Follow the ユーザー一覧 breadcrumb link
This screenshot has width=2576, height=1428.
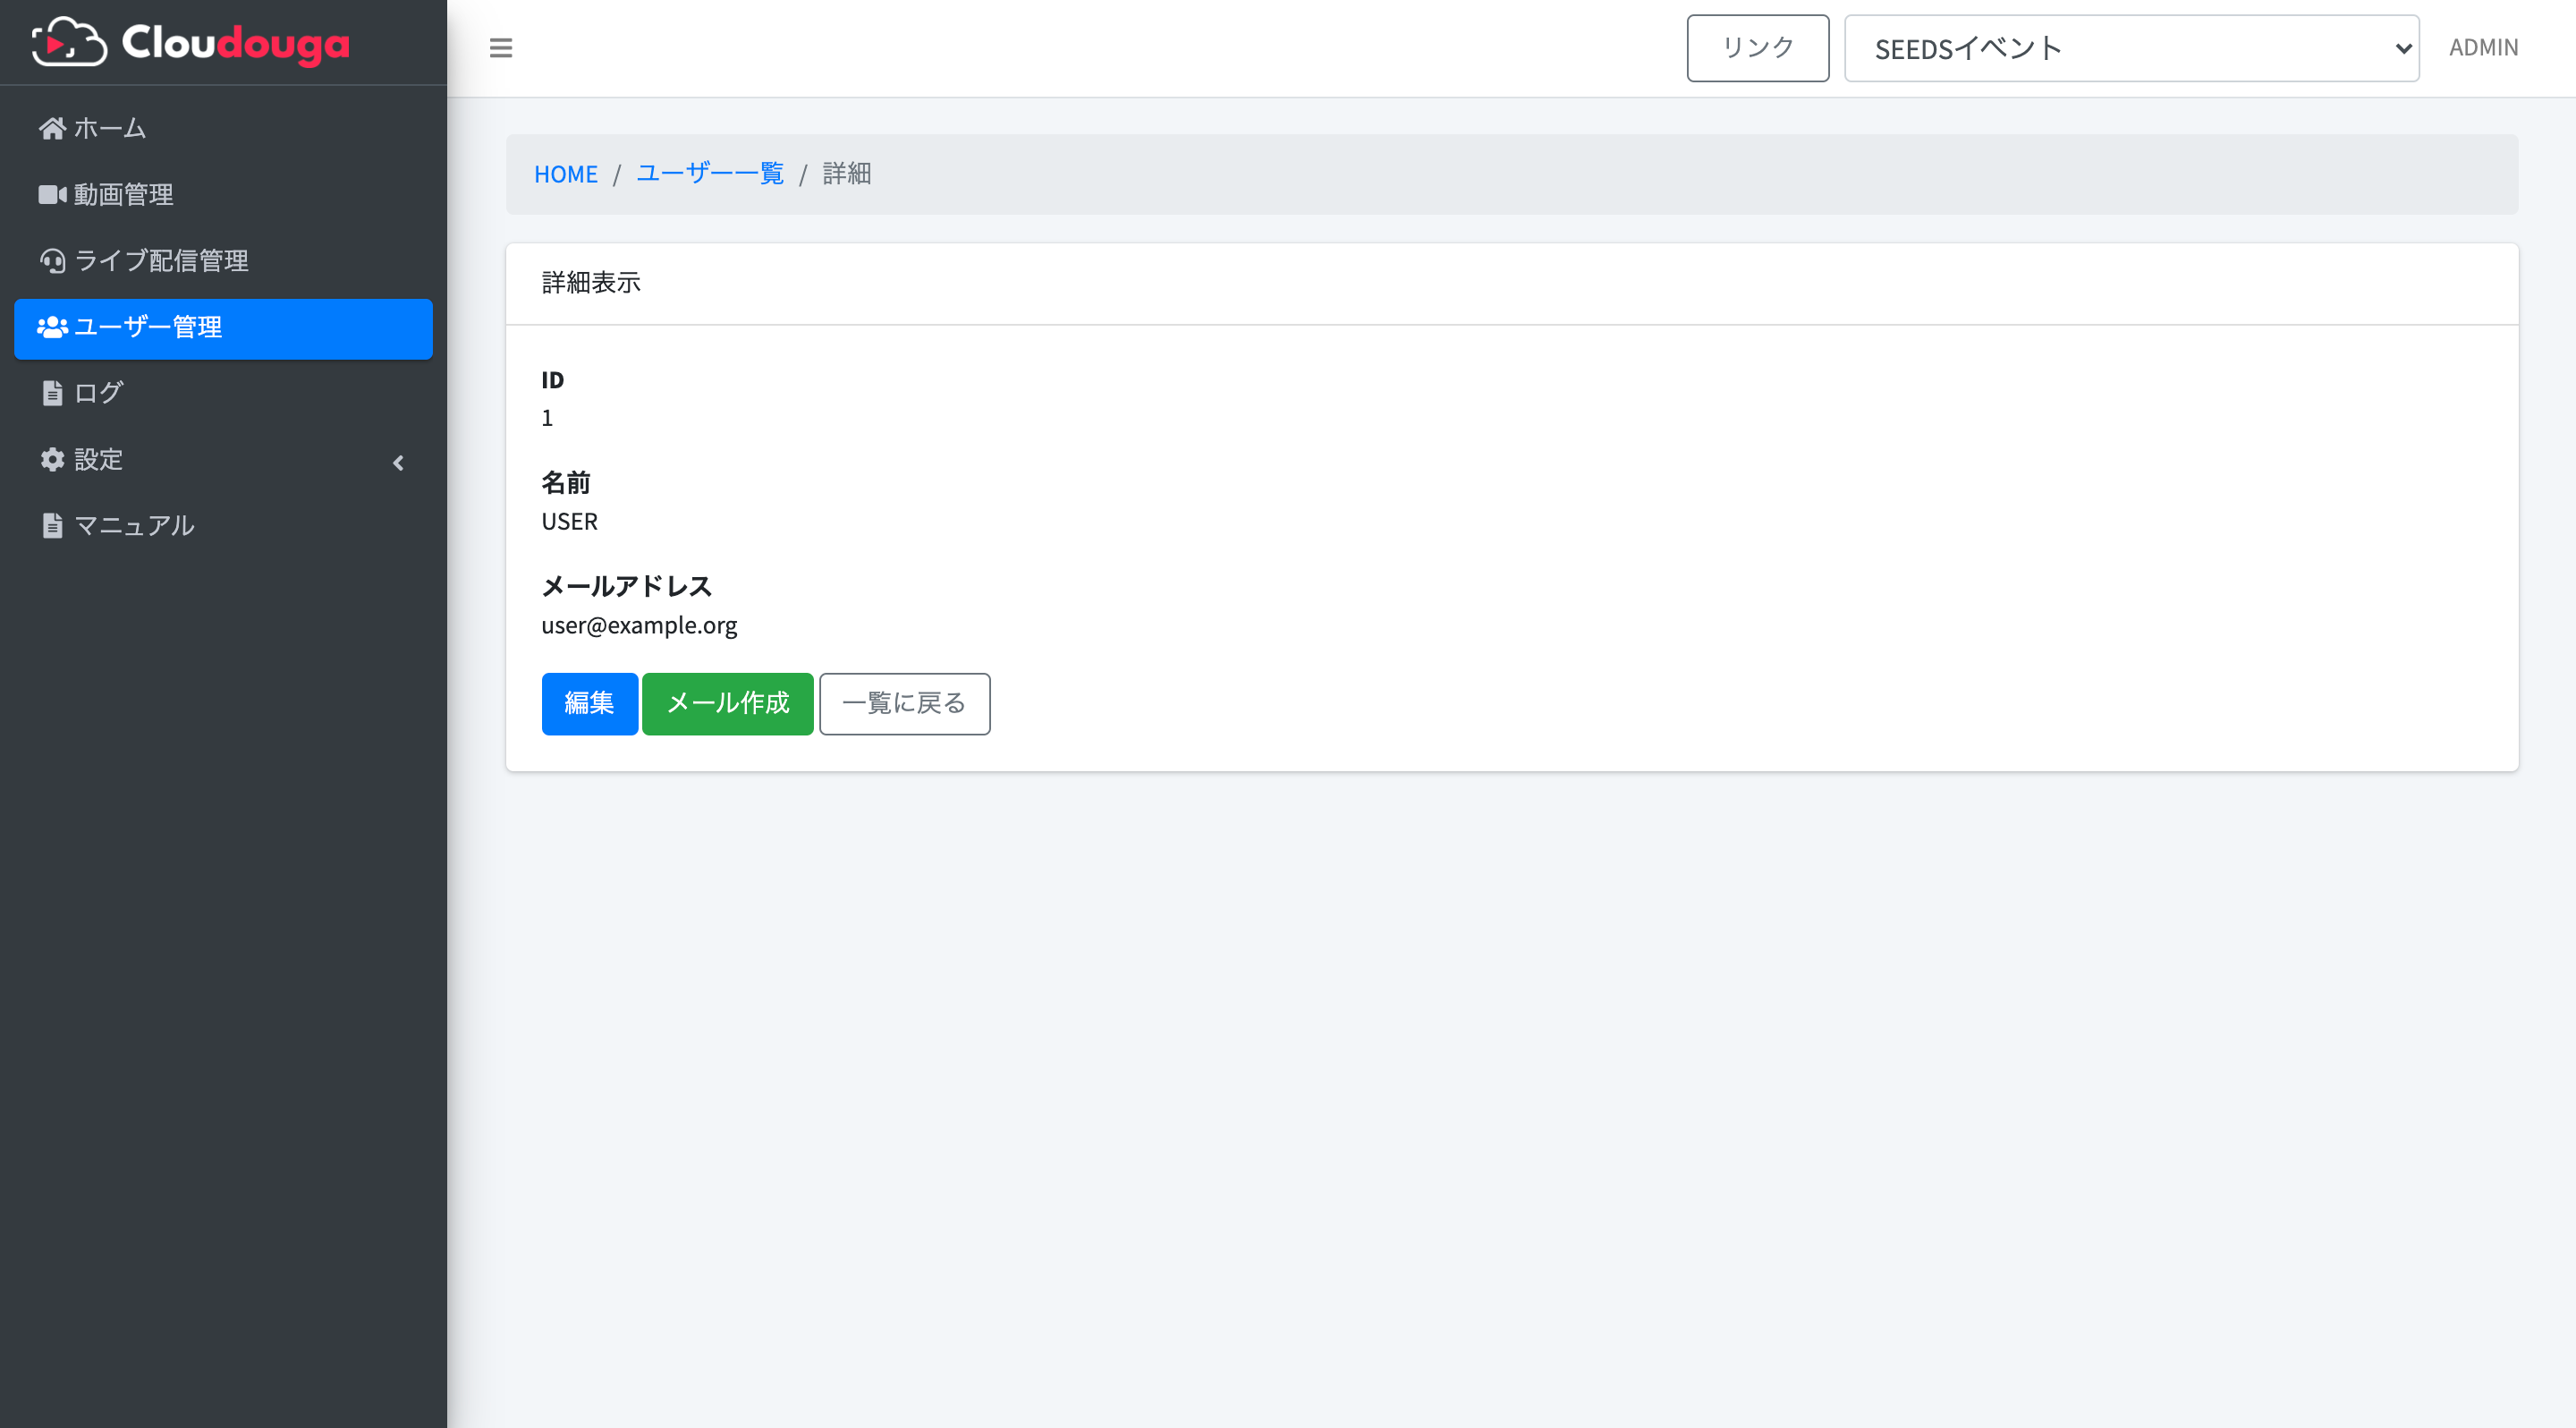(x=710, y=174)
